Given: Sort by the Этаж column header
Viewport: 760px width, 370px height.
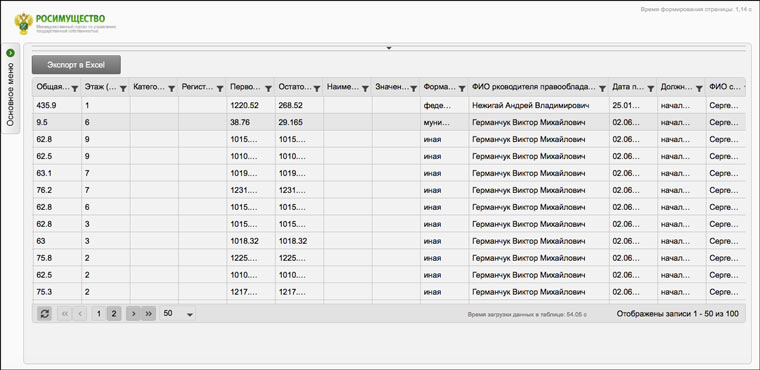Looking at the screenshot, I should (100, 87).
